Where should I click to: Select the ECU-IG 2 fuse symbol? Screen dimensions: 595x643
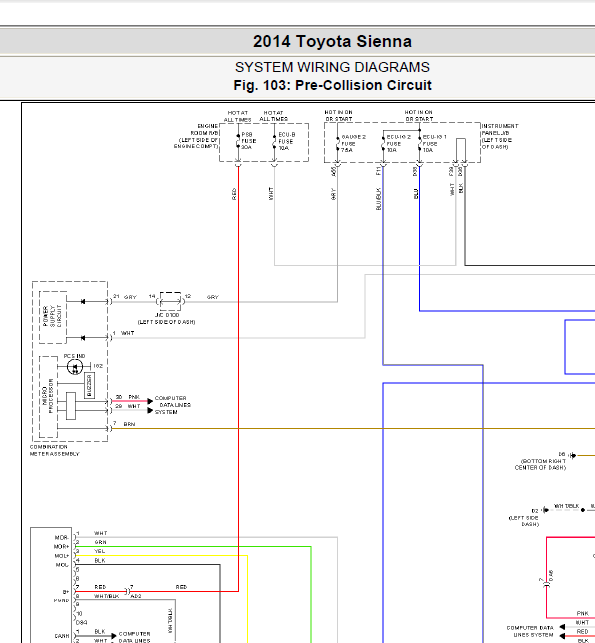pyautogui.click(x=383, y=144)
